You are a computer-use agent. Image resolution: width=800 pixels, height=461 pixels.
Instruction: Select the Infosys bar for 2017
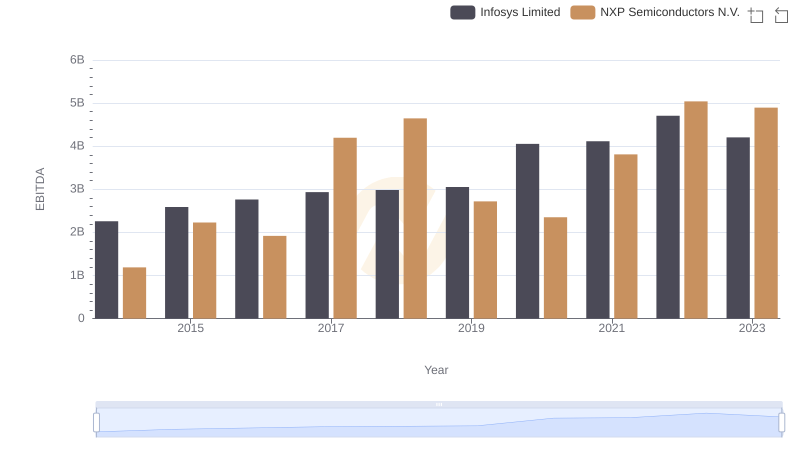click(x=317, y=255)
